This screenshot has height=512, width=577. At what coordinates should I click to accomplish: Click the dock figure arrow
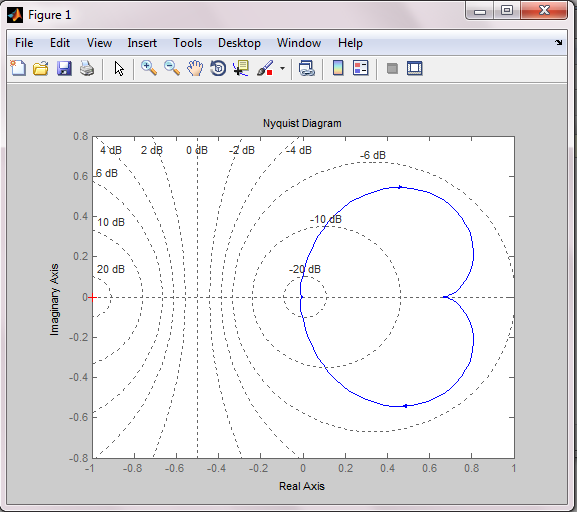559,42
